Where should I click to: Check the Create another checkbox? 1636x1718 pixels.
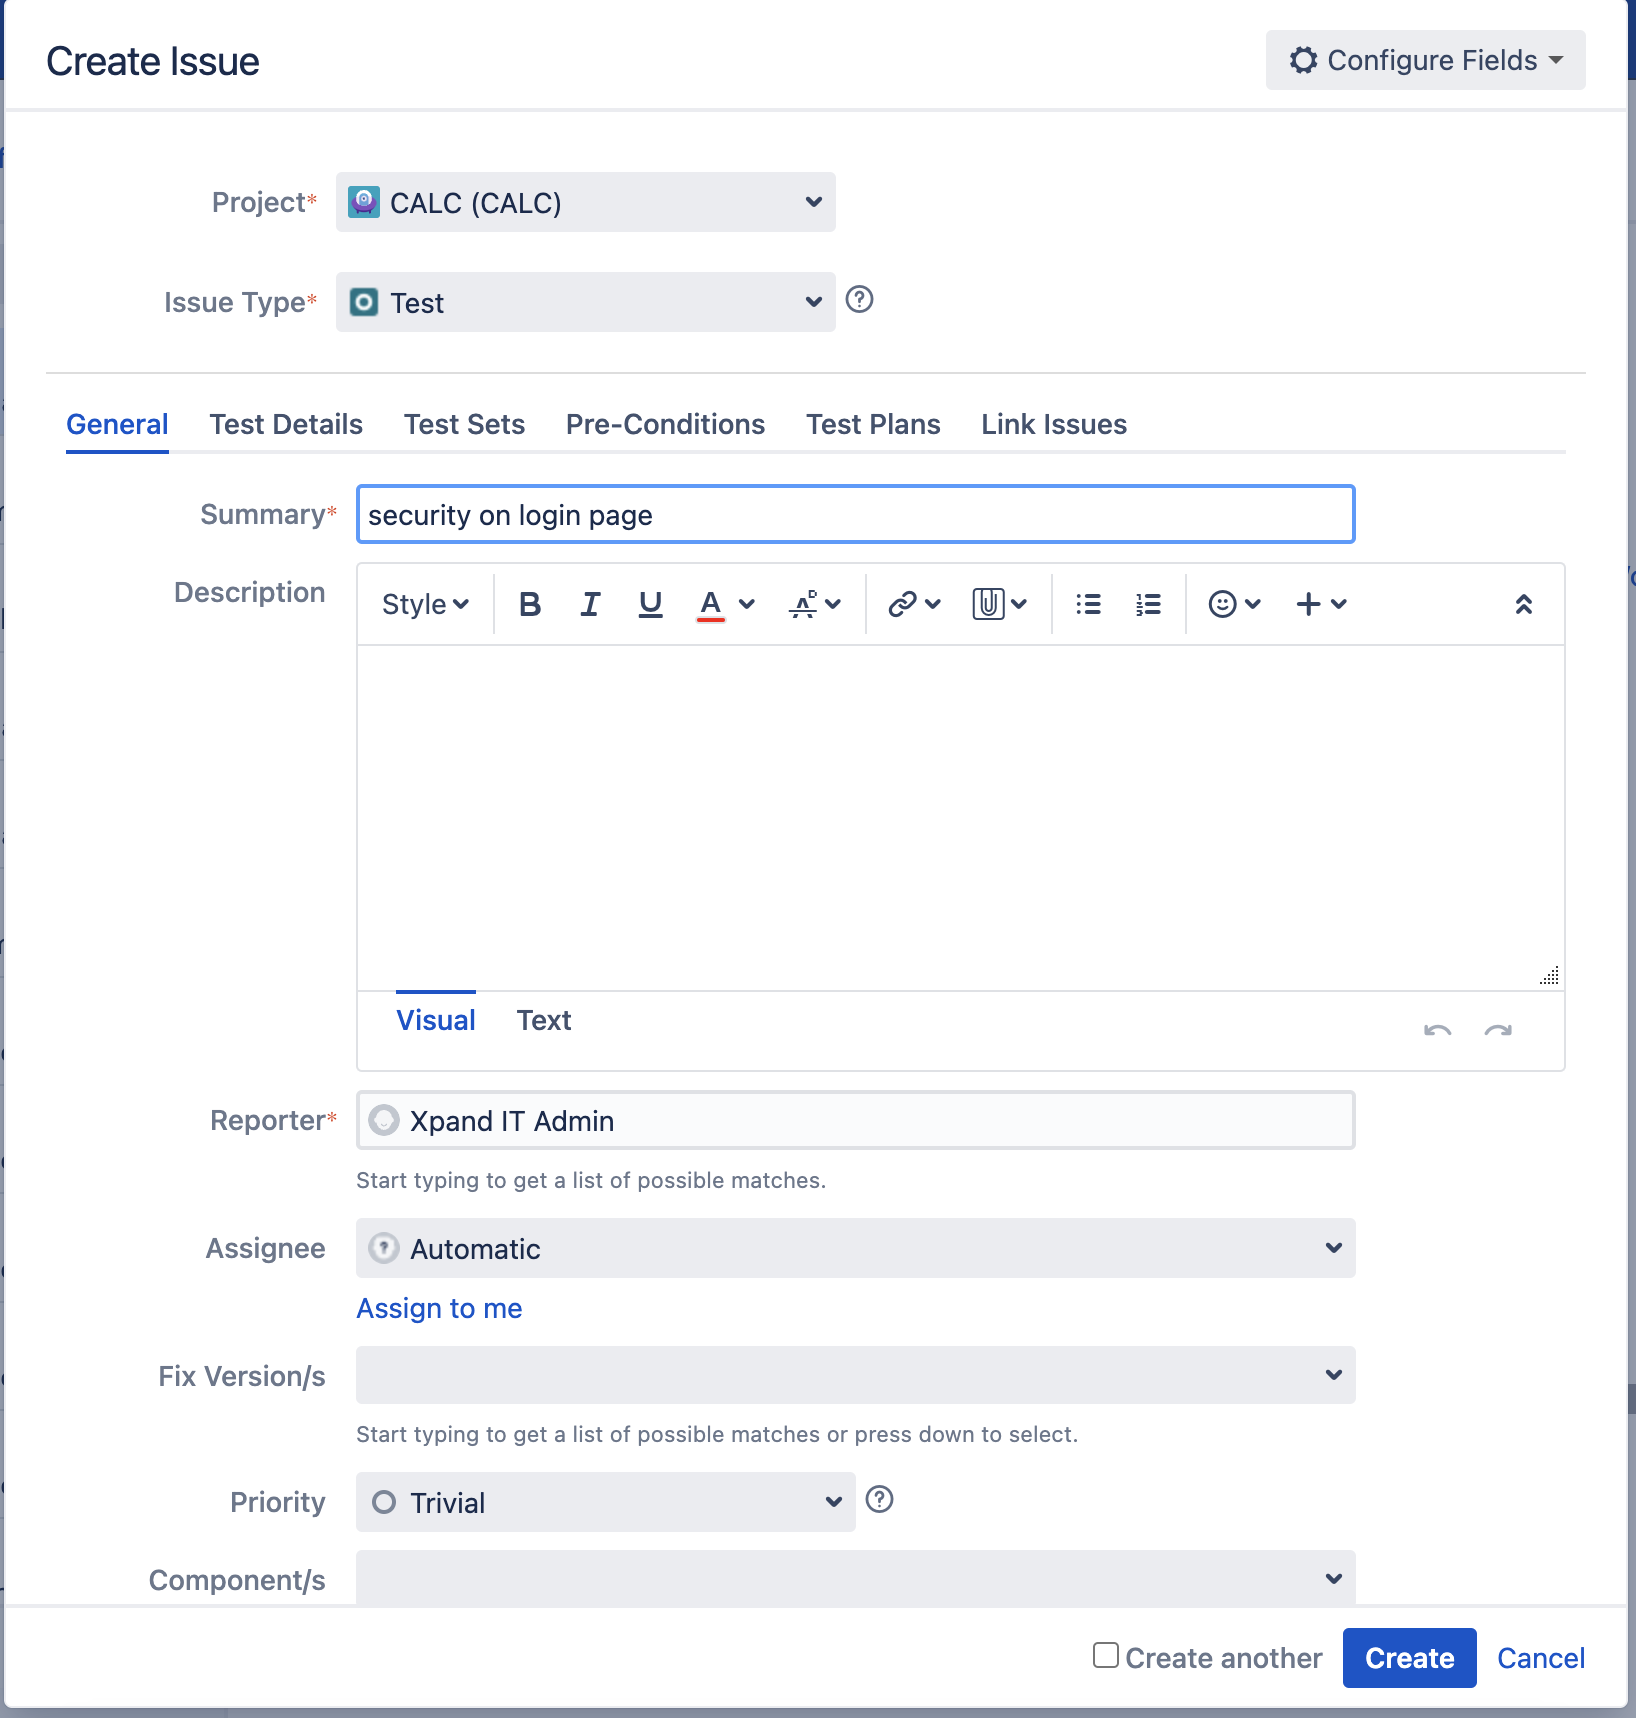1105,1655
